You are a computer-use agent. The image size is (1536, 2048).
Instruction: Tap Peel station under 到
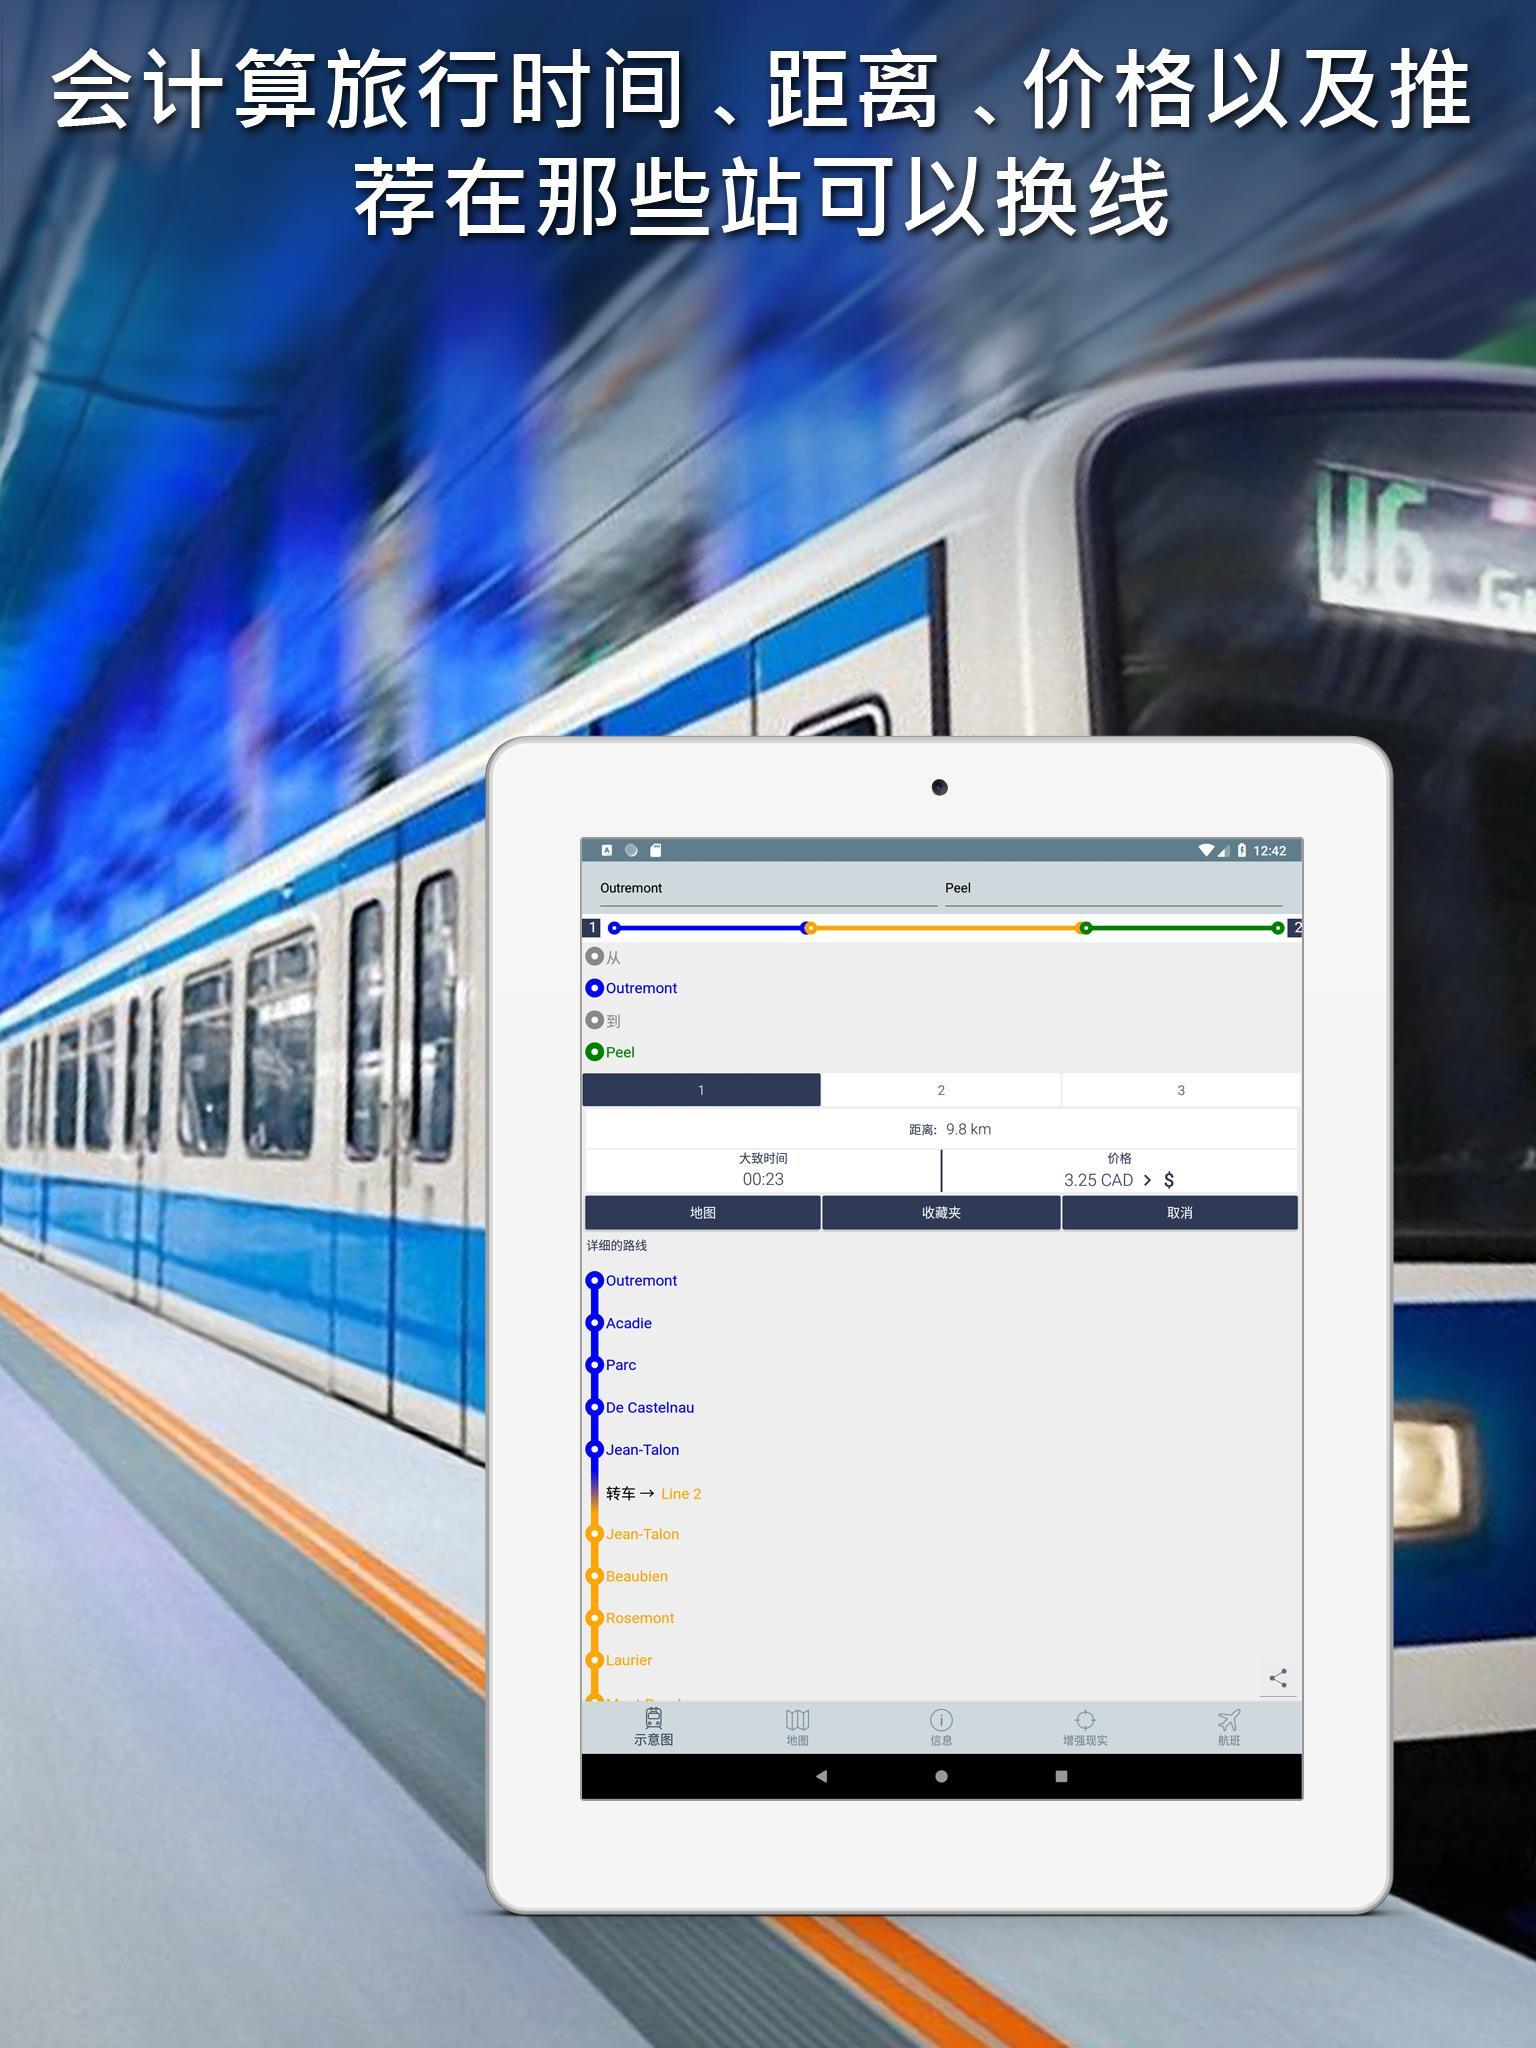point(620,1052)
